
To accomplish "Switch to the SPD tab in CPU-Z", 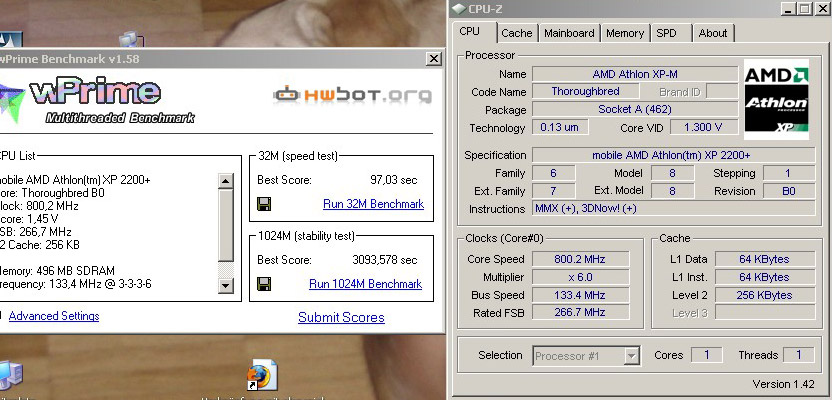I will click(666, 33).
